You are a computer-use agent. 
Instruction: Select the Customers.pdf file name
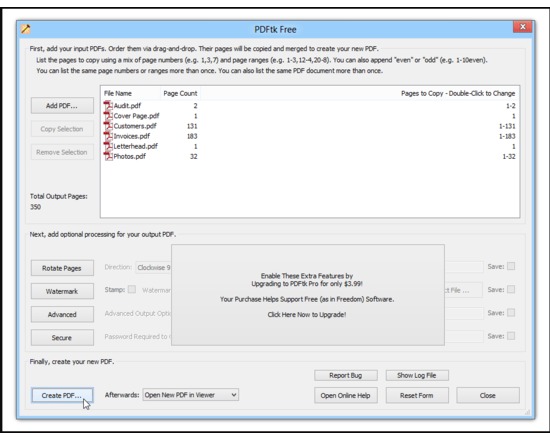tap(135, 126)
